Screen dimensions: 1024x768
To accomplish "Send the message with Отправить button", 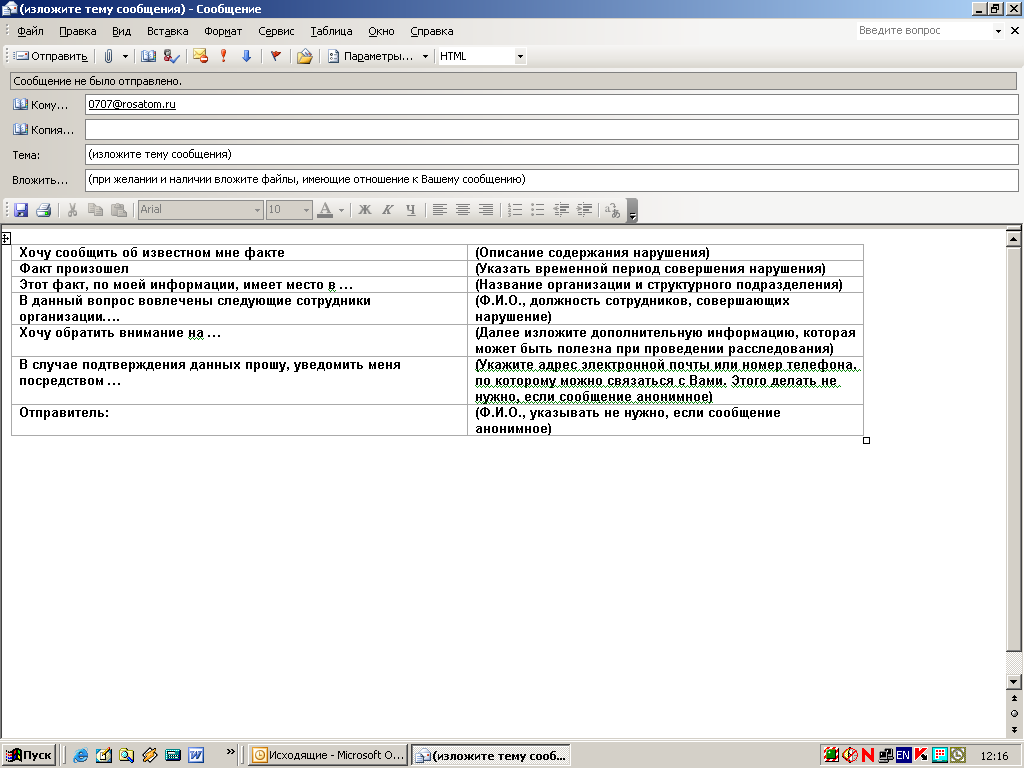I will click(x=51, y=56).
